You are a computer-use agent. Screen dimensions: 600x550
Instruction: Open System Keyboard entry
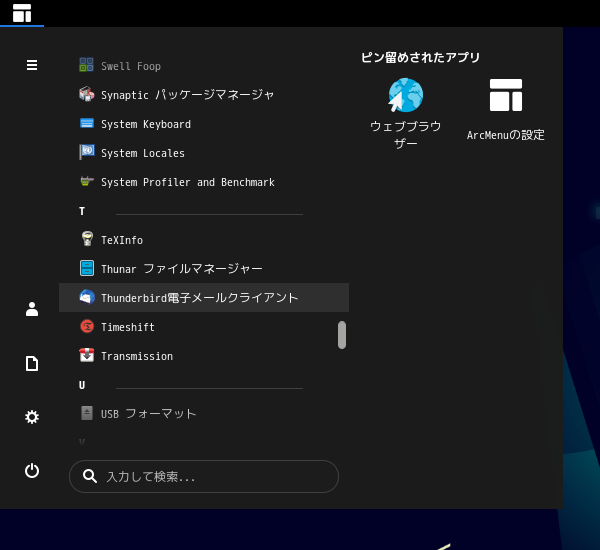(x=204, y=124)
